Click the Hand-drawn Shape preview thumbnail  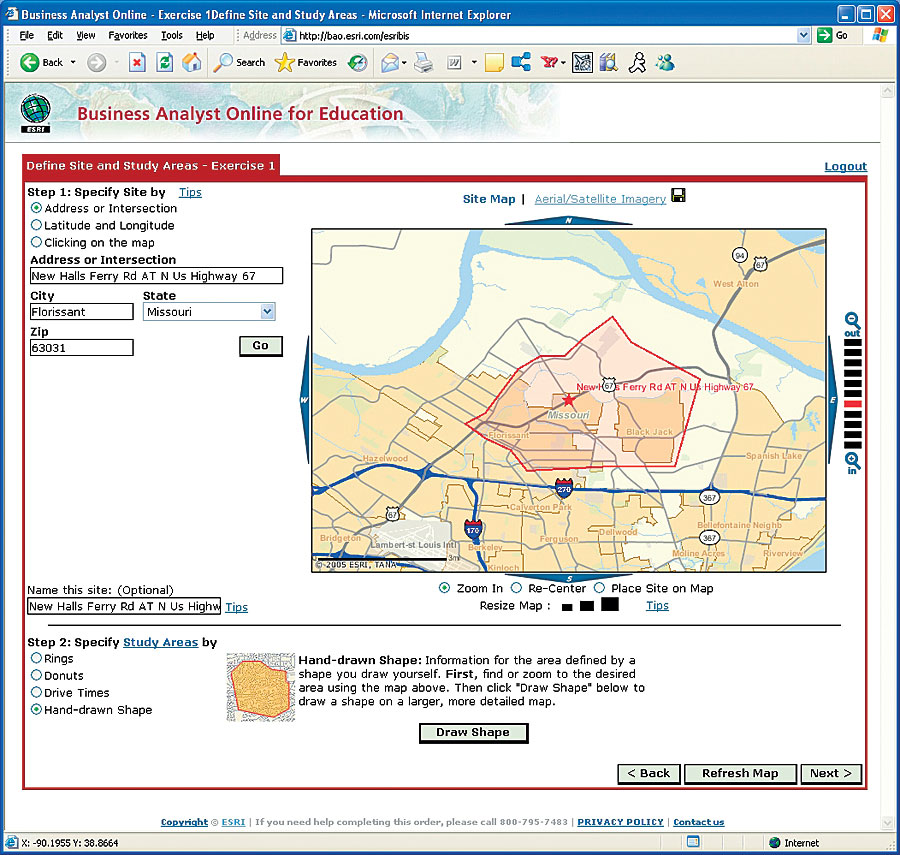click(x=261, y=687)
